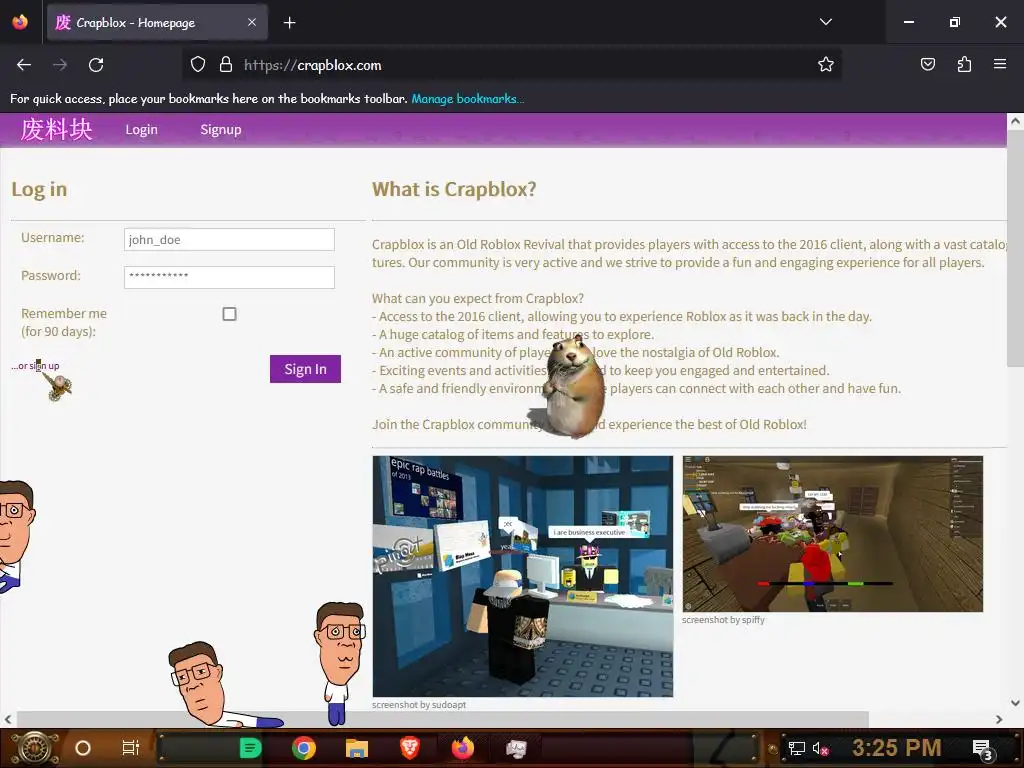This screenshot has width=1024, height=768.
Task: Open Cortana circle on taskbar
Action: click(83, 748)
